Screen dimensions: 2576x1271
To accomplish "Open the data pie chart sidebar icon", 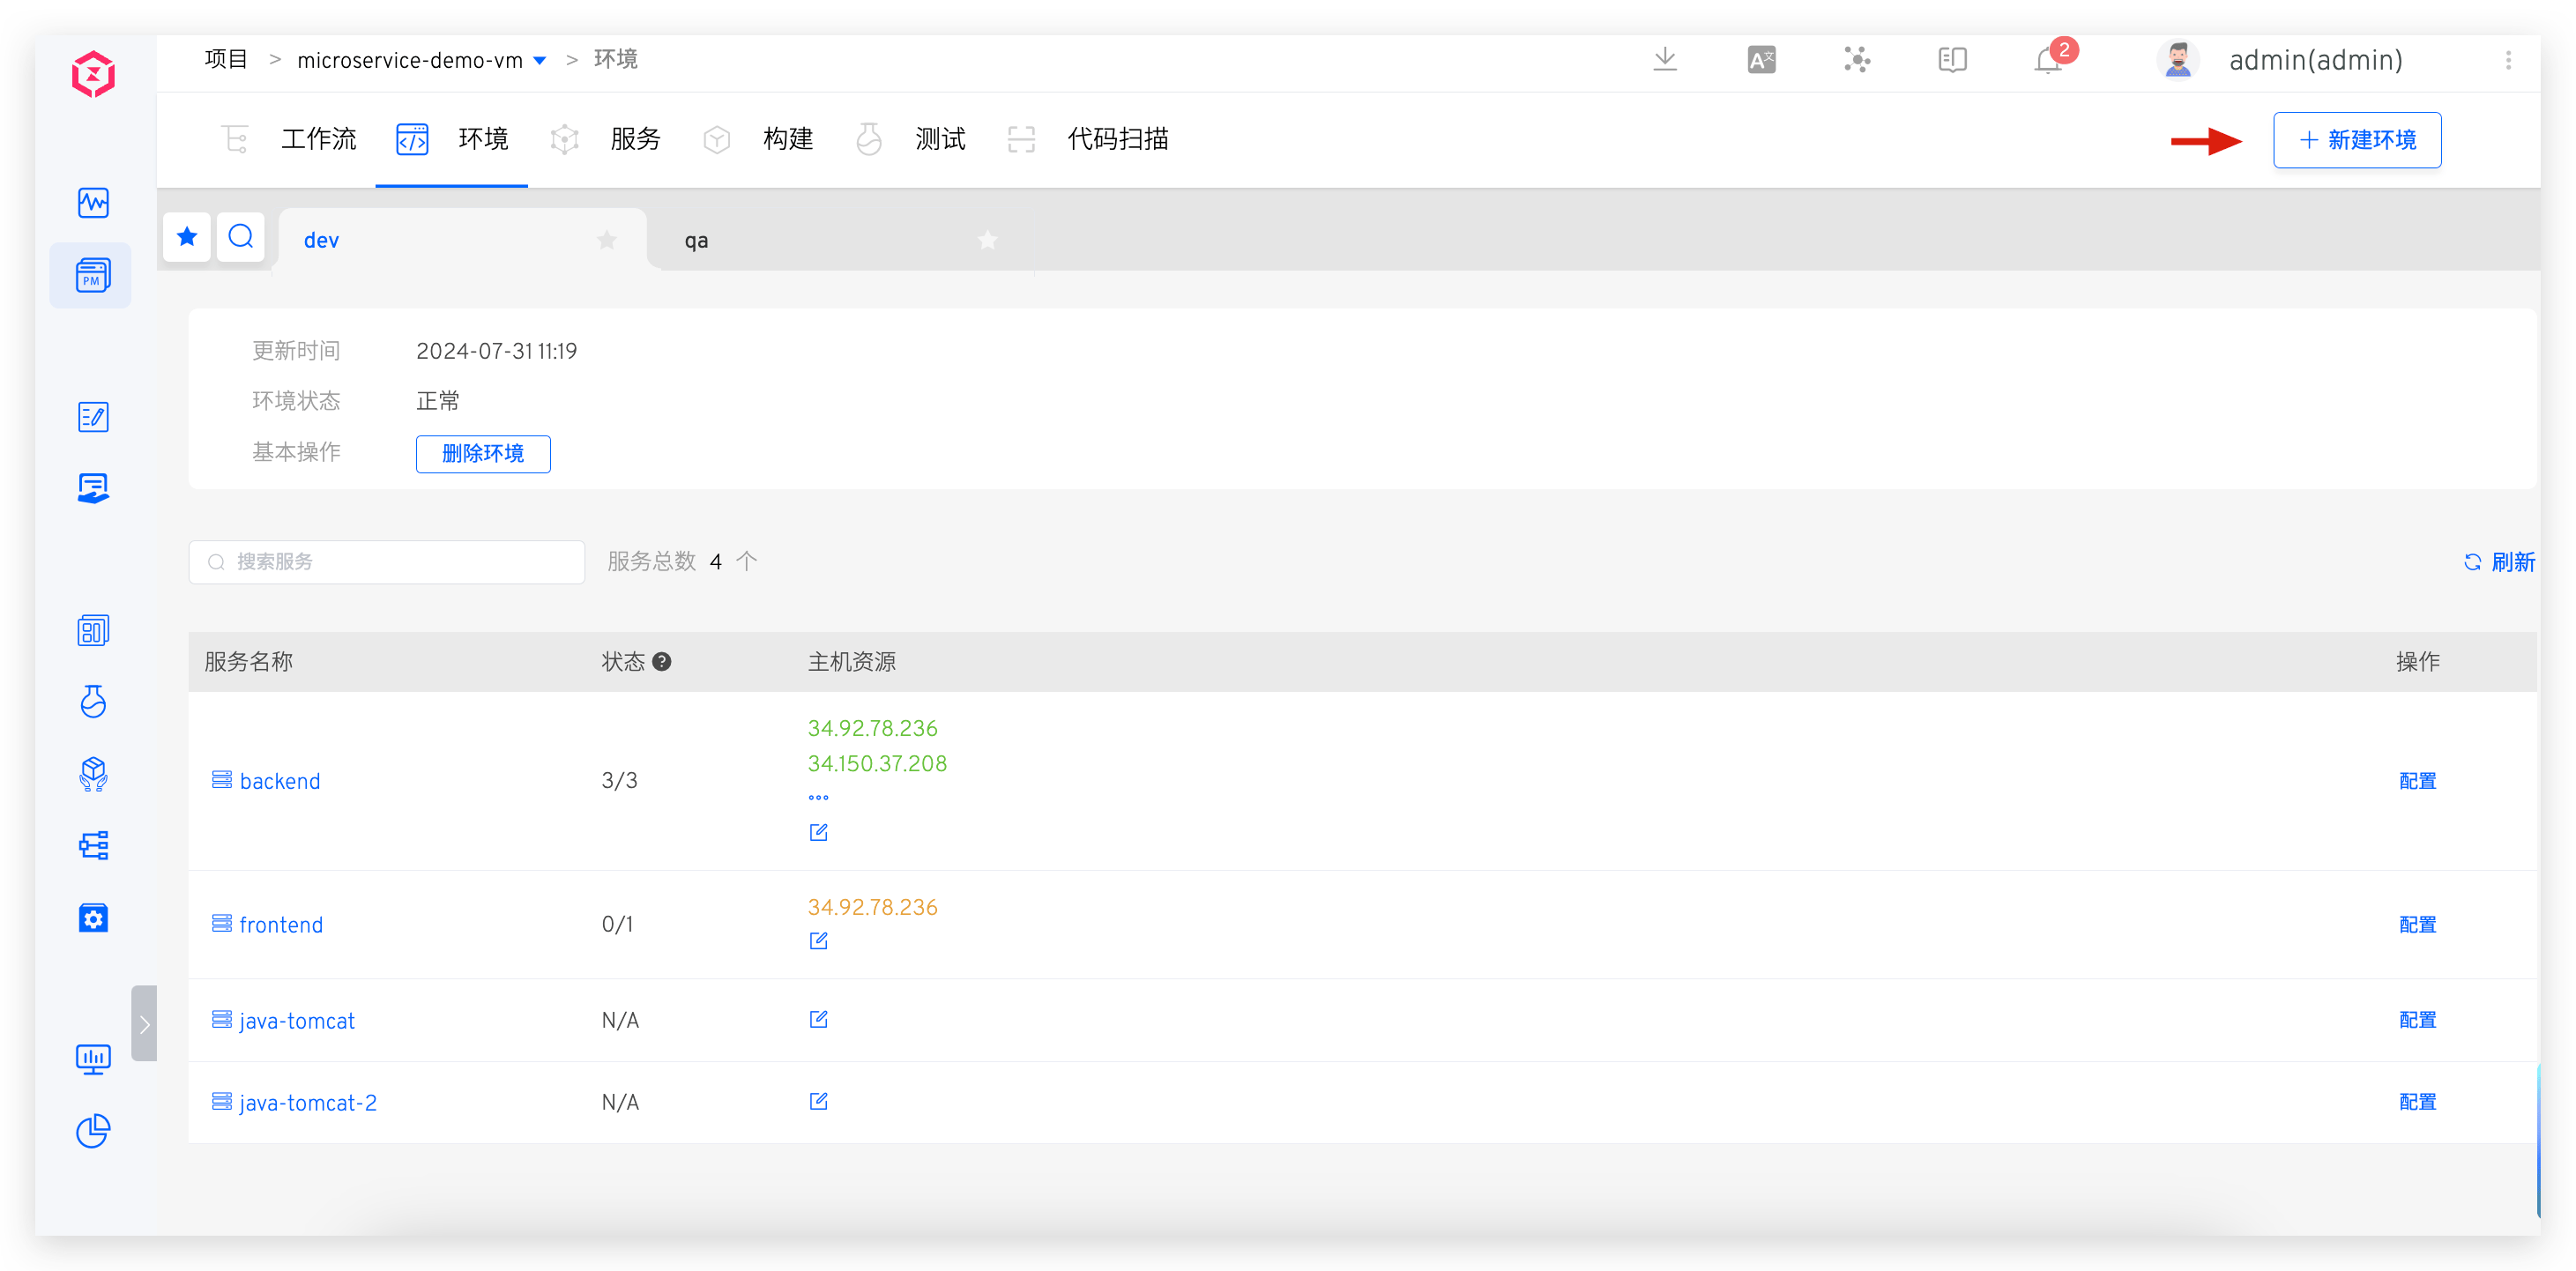I will (93, 1130).
